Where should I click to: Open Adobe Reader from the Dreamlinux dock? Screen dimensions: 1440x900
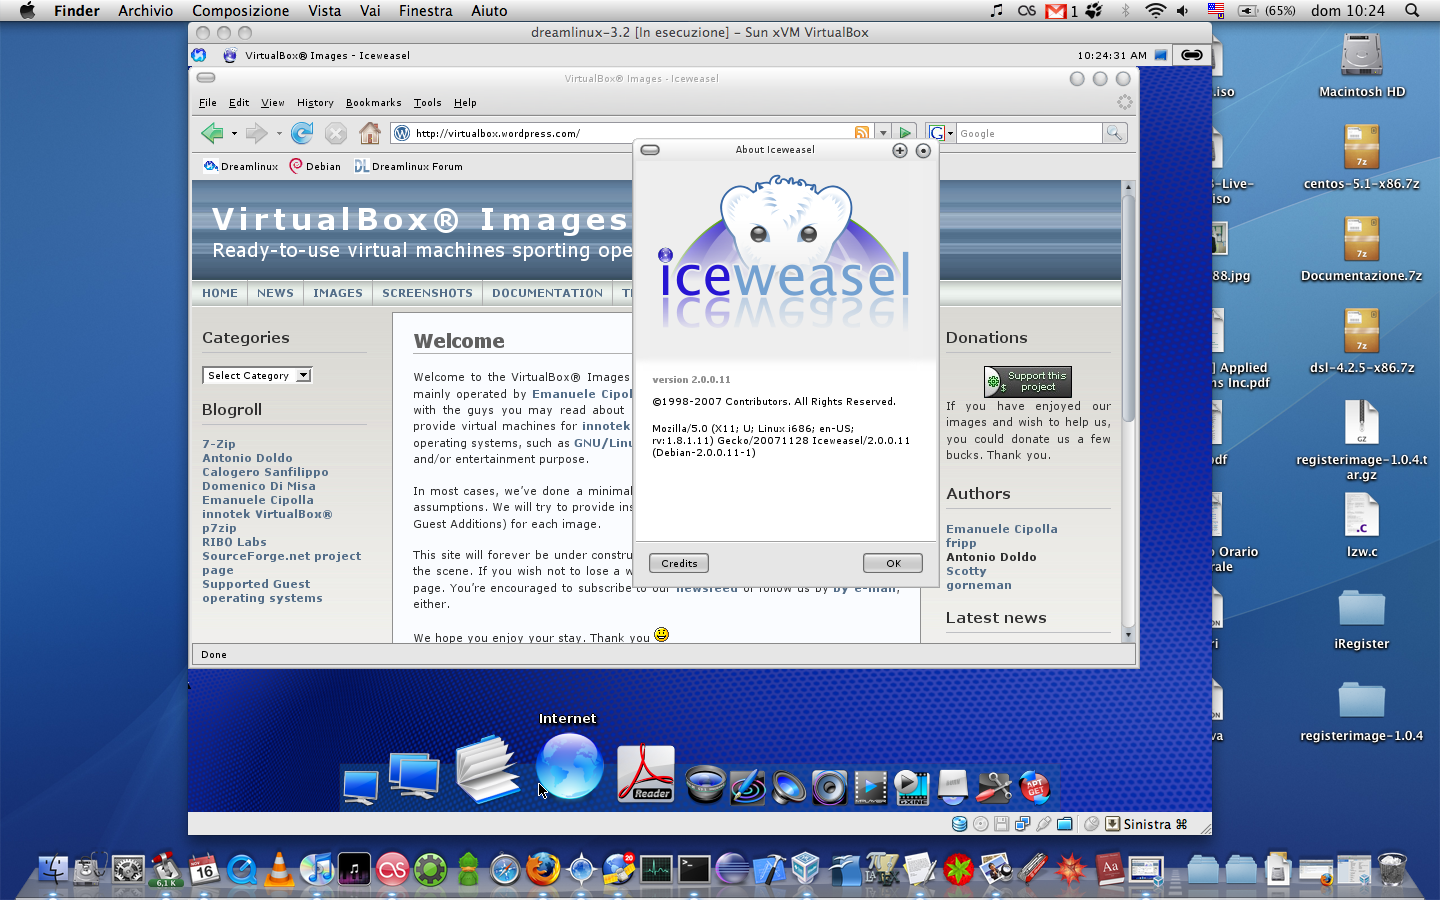tap(645, 774)
